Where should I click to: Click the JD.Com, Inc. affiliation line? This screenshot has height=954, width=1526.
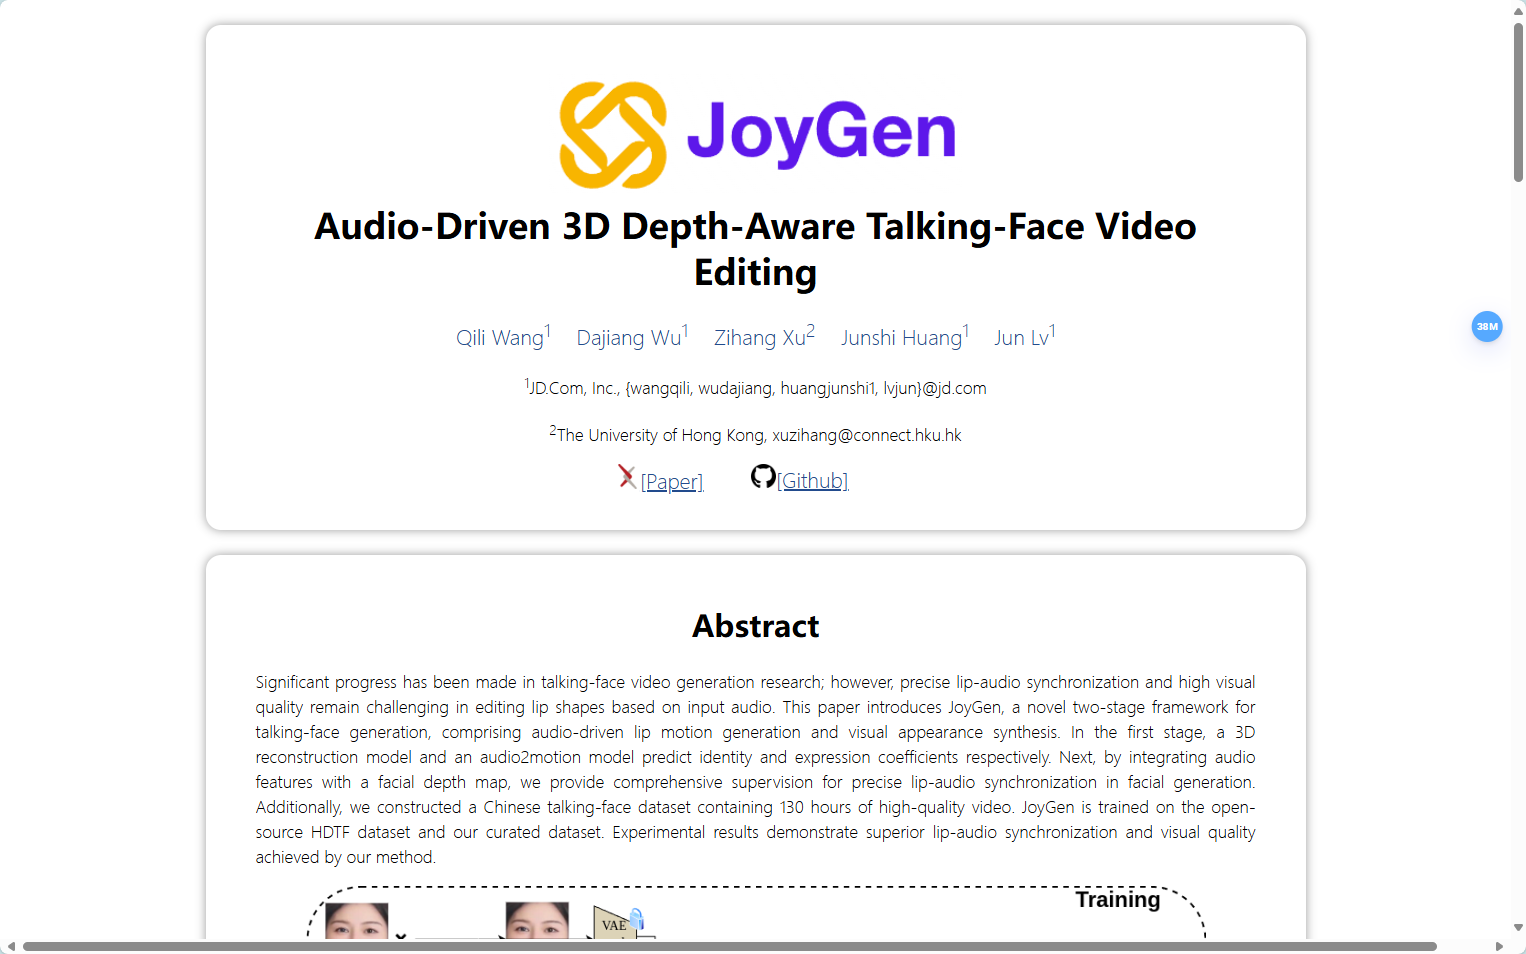point(755,388)
